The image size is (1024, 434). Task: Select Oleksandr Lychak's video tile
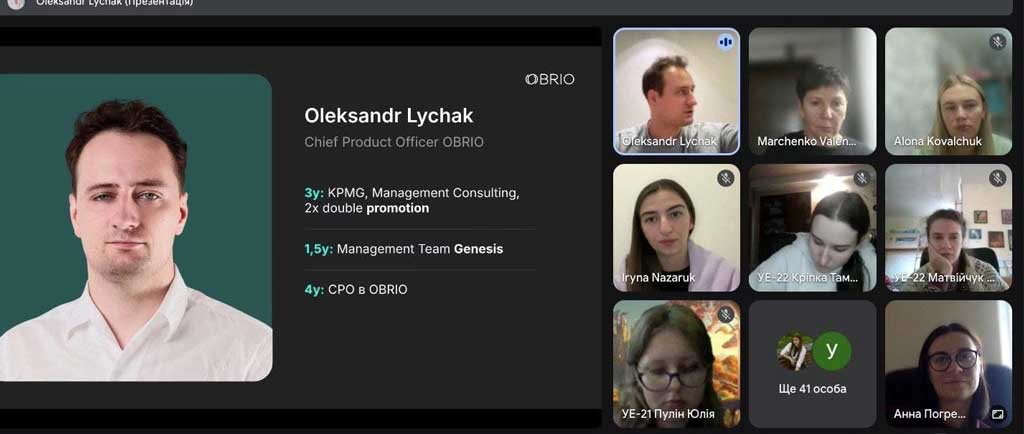pyautogui.click(x=677, y=91)
